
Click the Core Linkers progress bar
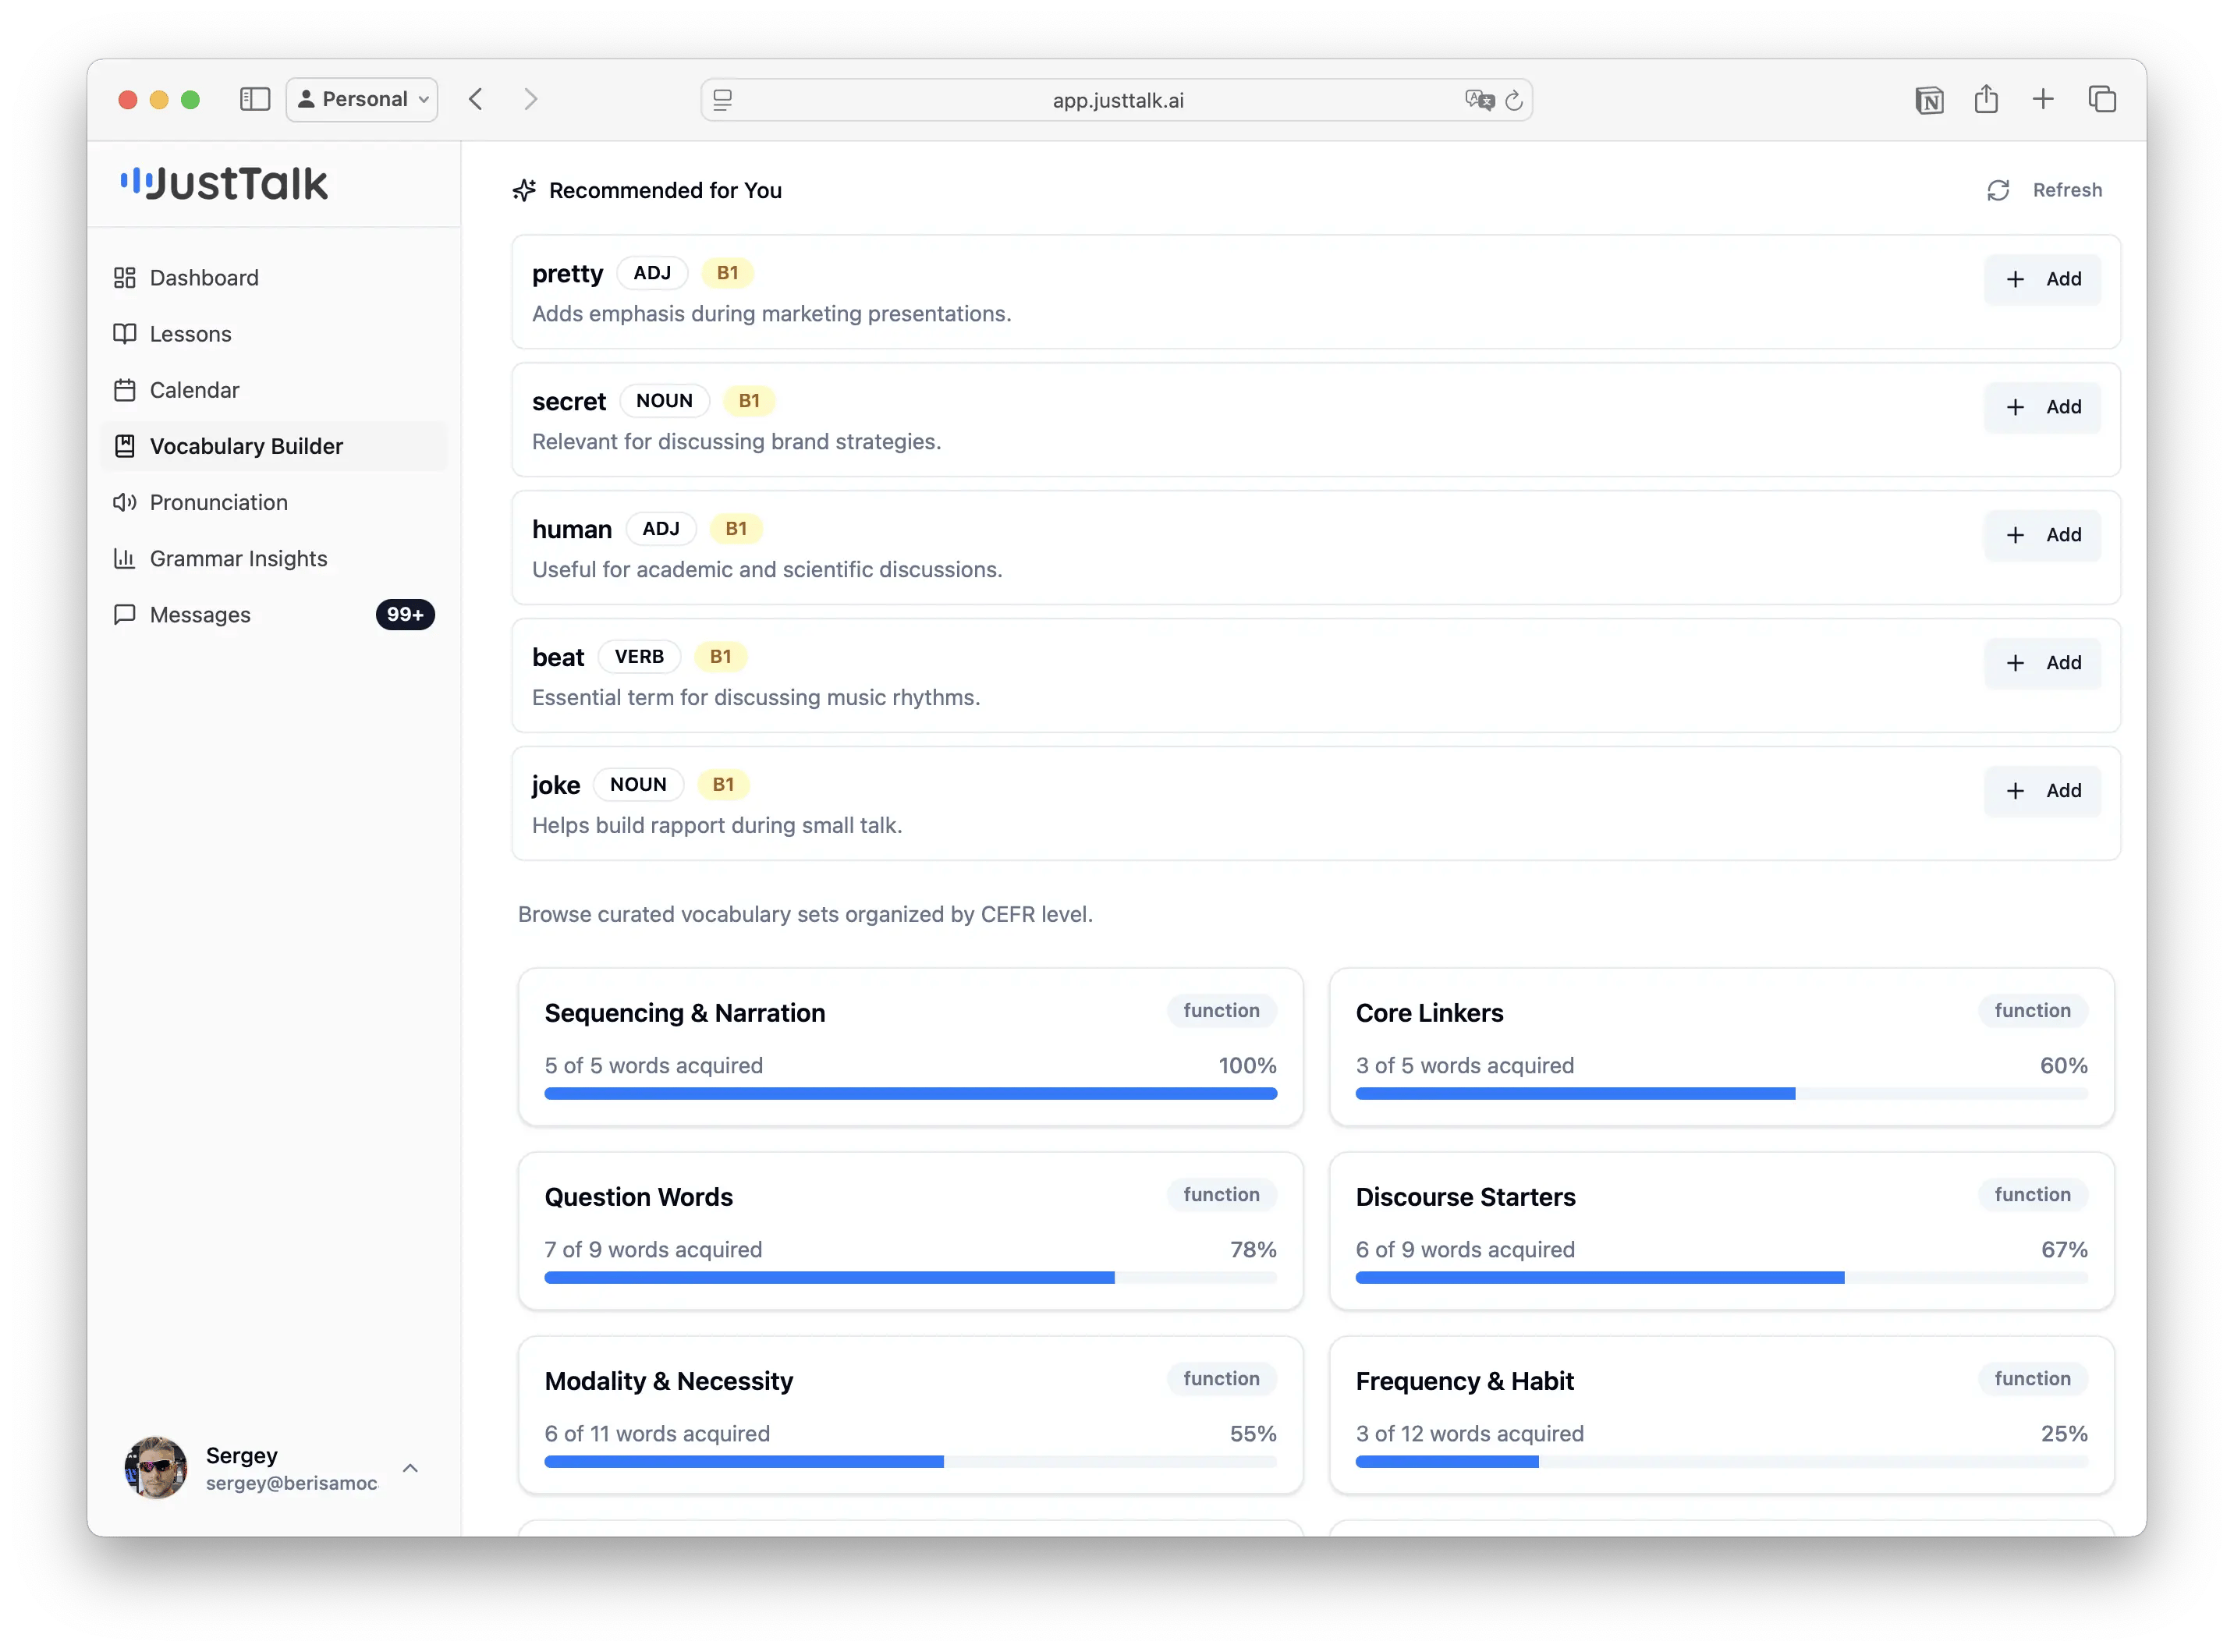1721,1094
